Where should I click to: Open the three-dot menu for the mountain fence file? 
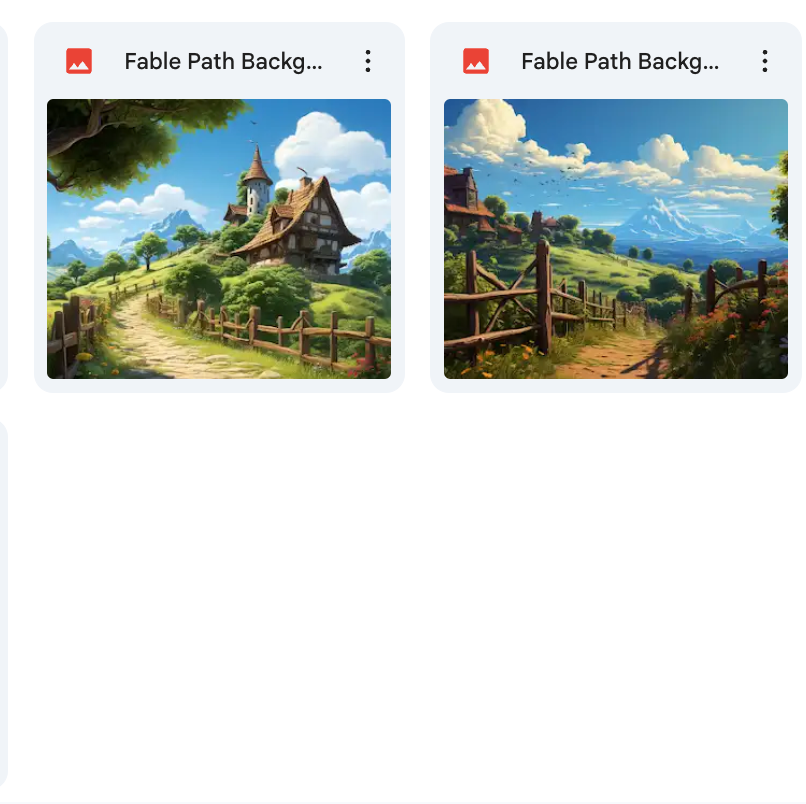coord(765,61)
